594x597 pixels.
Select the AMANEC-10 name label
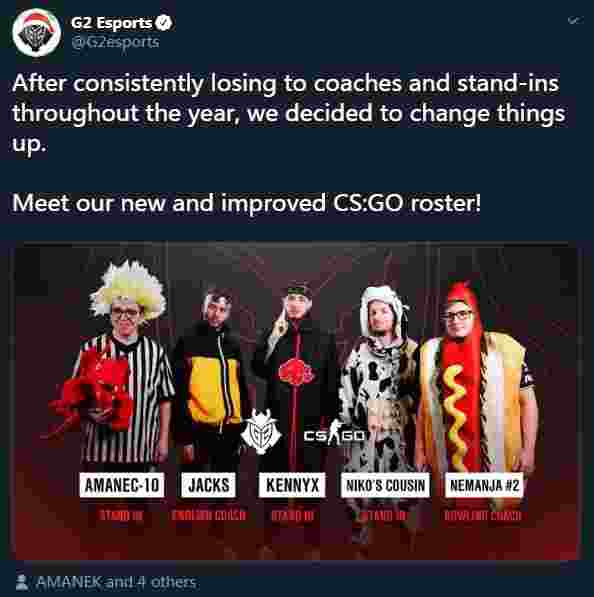pos(122,485)
